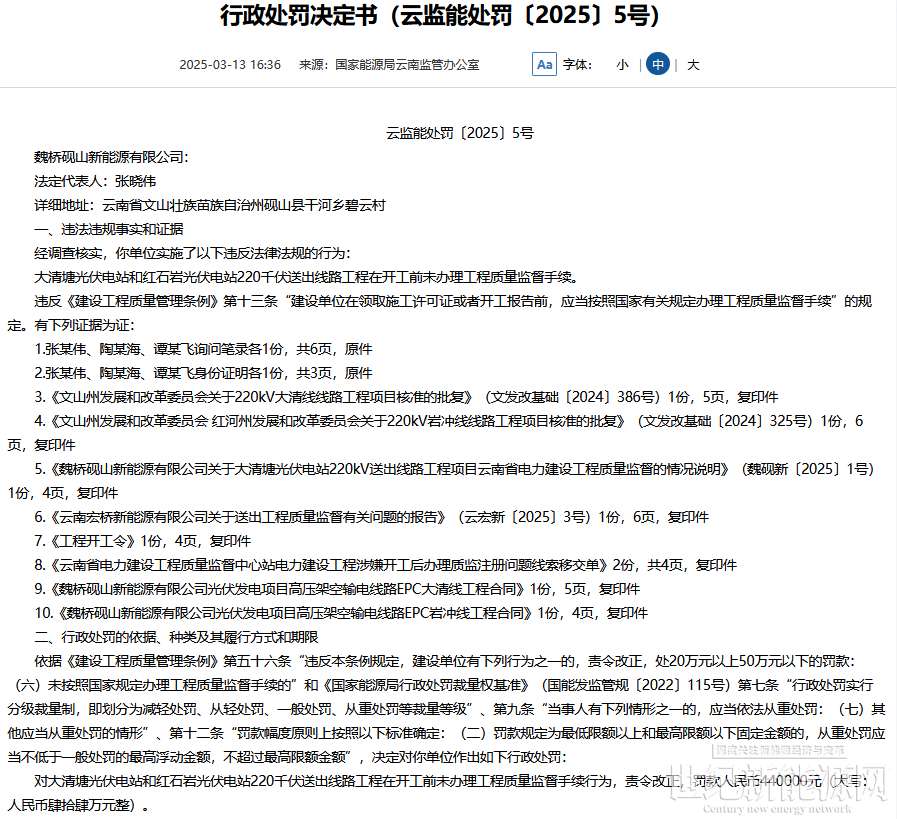Click section heading 一、违法违规事实和证据

(102, 229)
